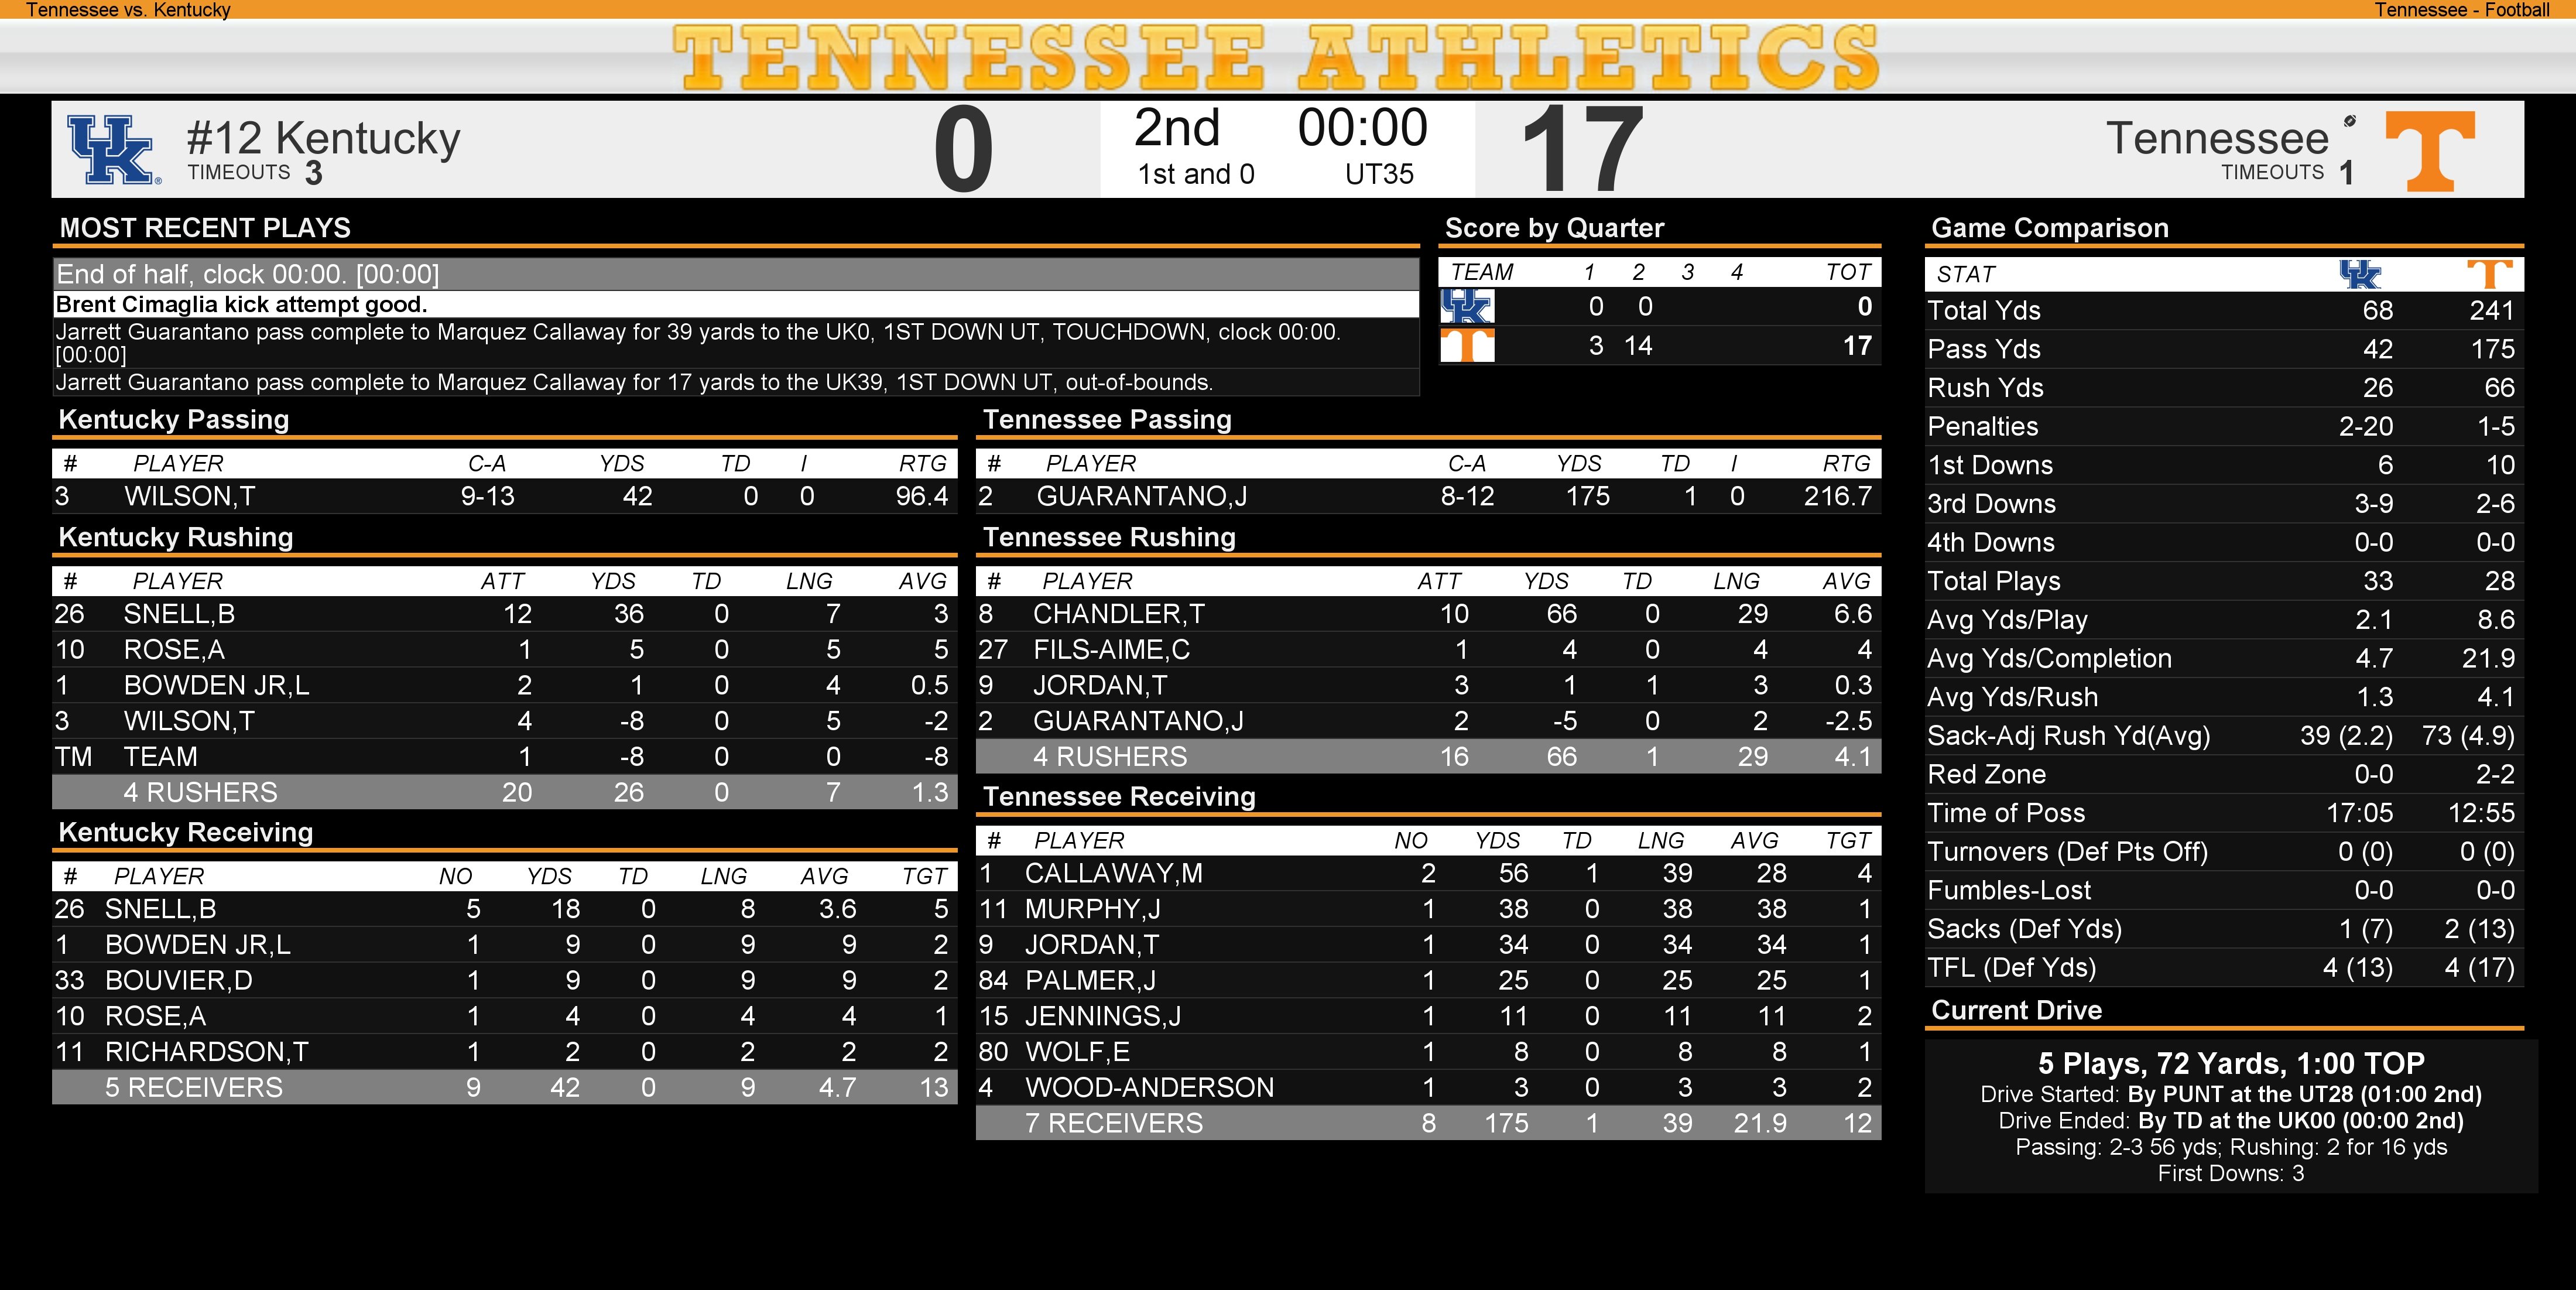
Task: Click the Time of Poss stat row
Action: (x=2223, y=813)
